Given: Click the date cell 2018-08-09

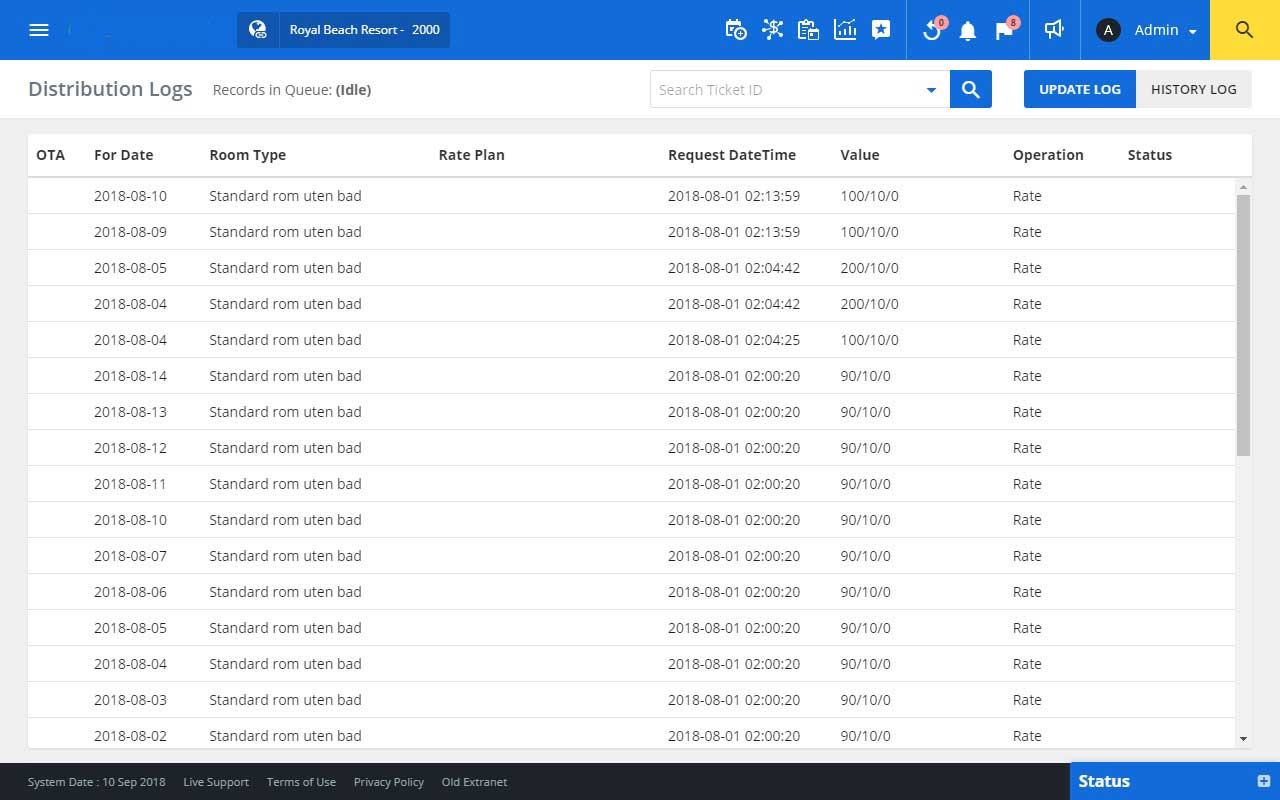Looking at the screenshot, I should 131,232.
